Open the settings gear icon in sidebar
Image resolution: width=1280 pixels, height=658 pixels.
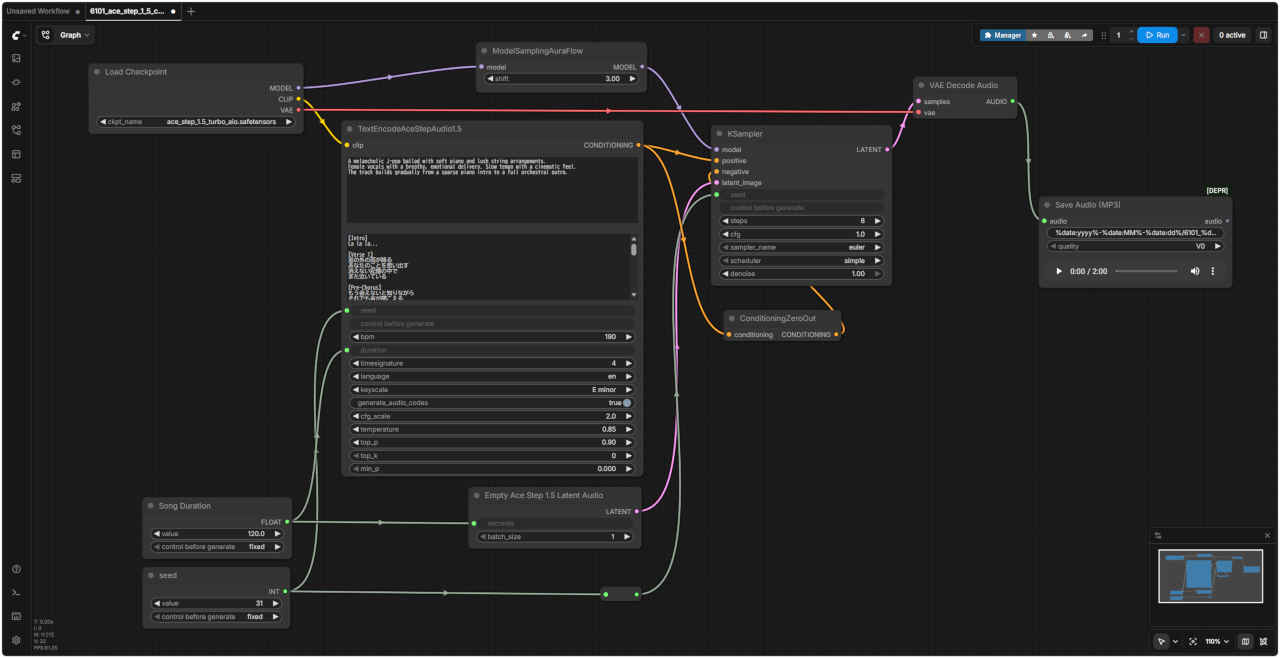click(16, 640)
